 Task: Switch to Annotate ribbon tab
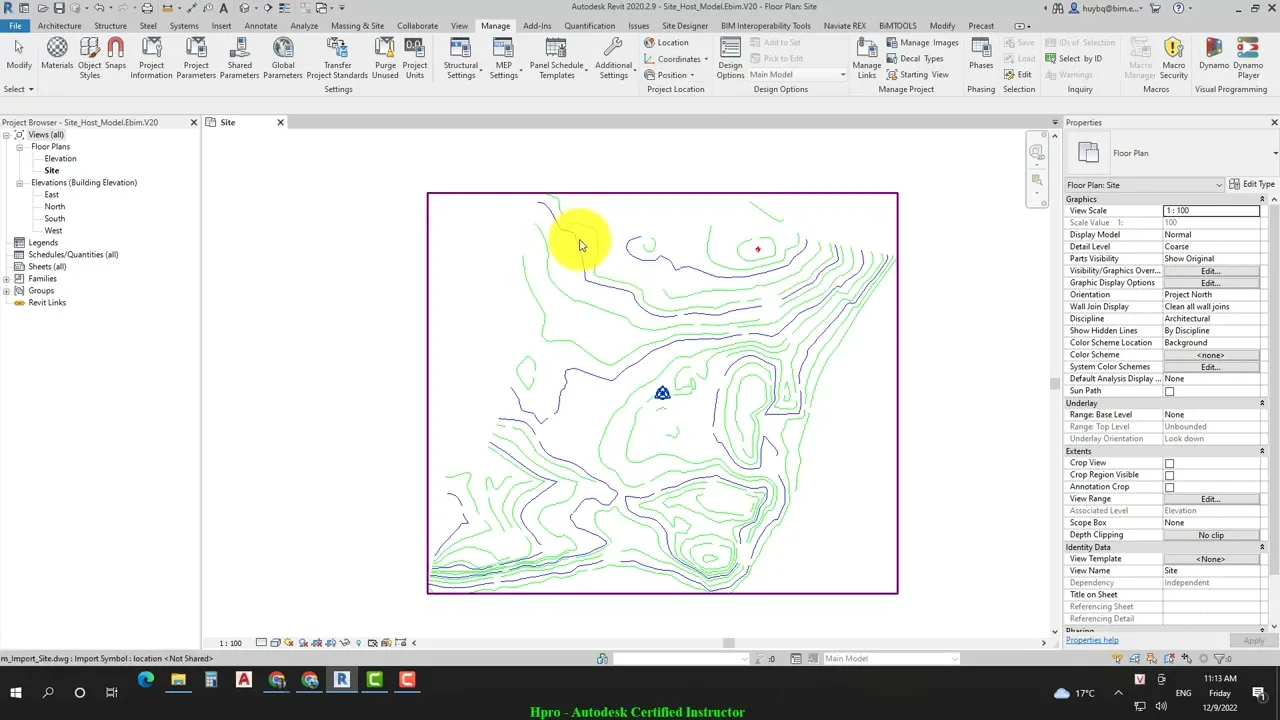[261, 26]
